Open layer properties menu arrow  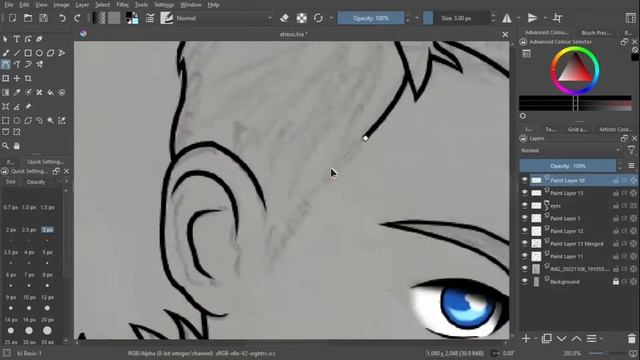click(x=601, y=339)
